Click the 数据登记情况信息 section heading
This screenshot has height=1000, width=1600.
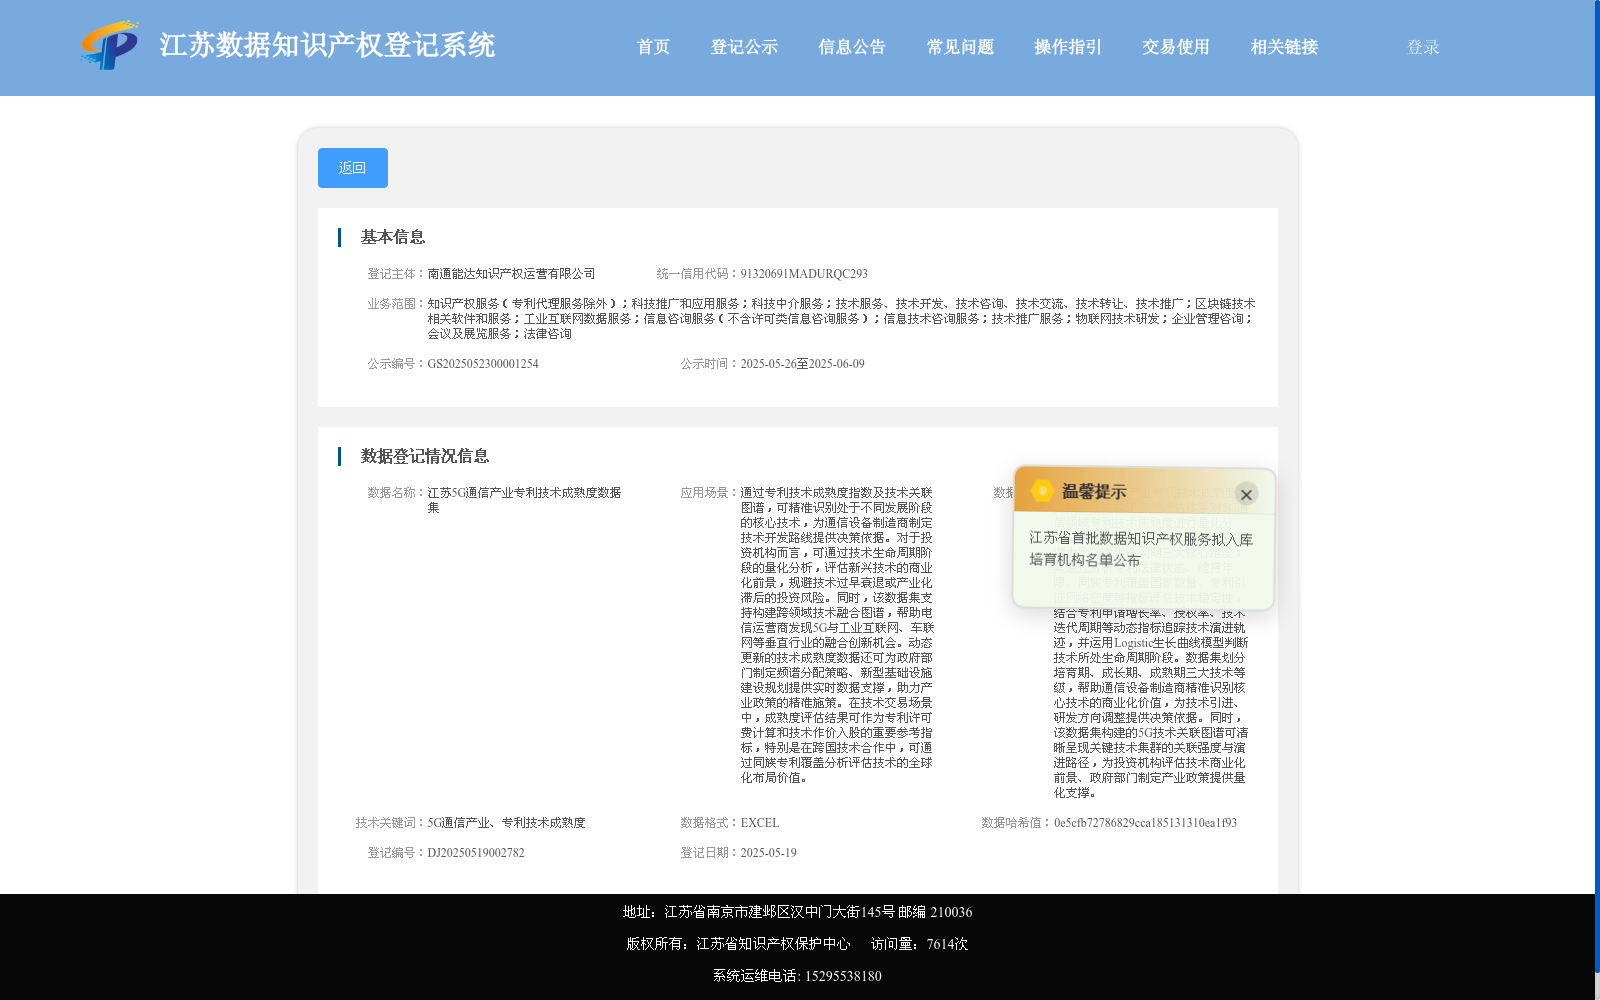(425, 456)
